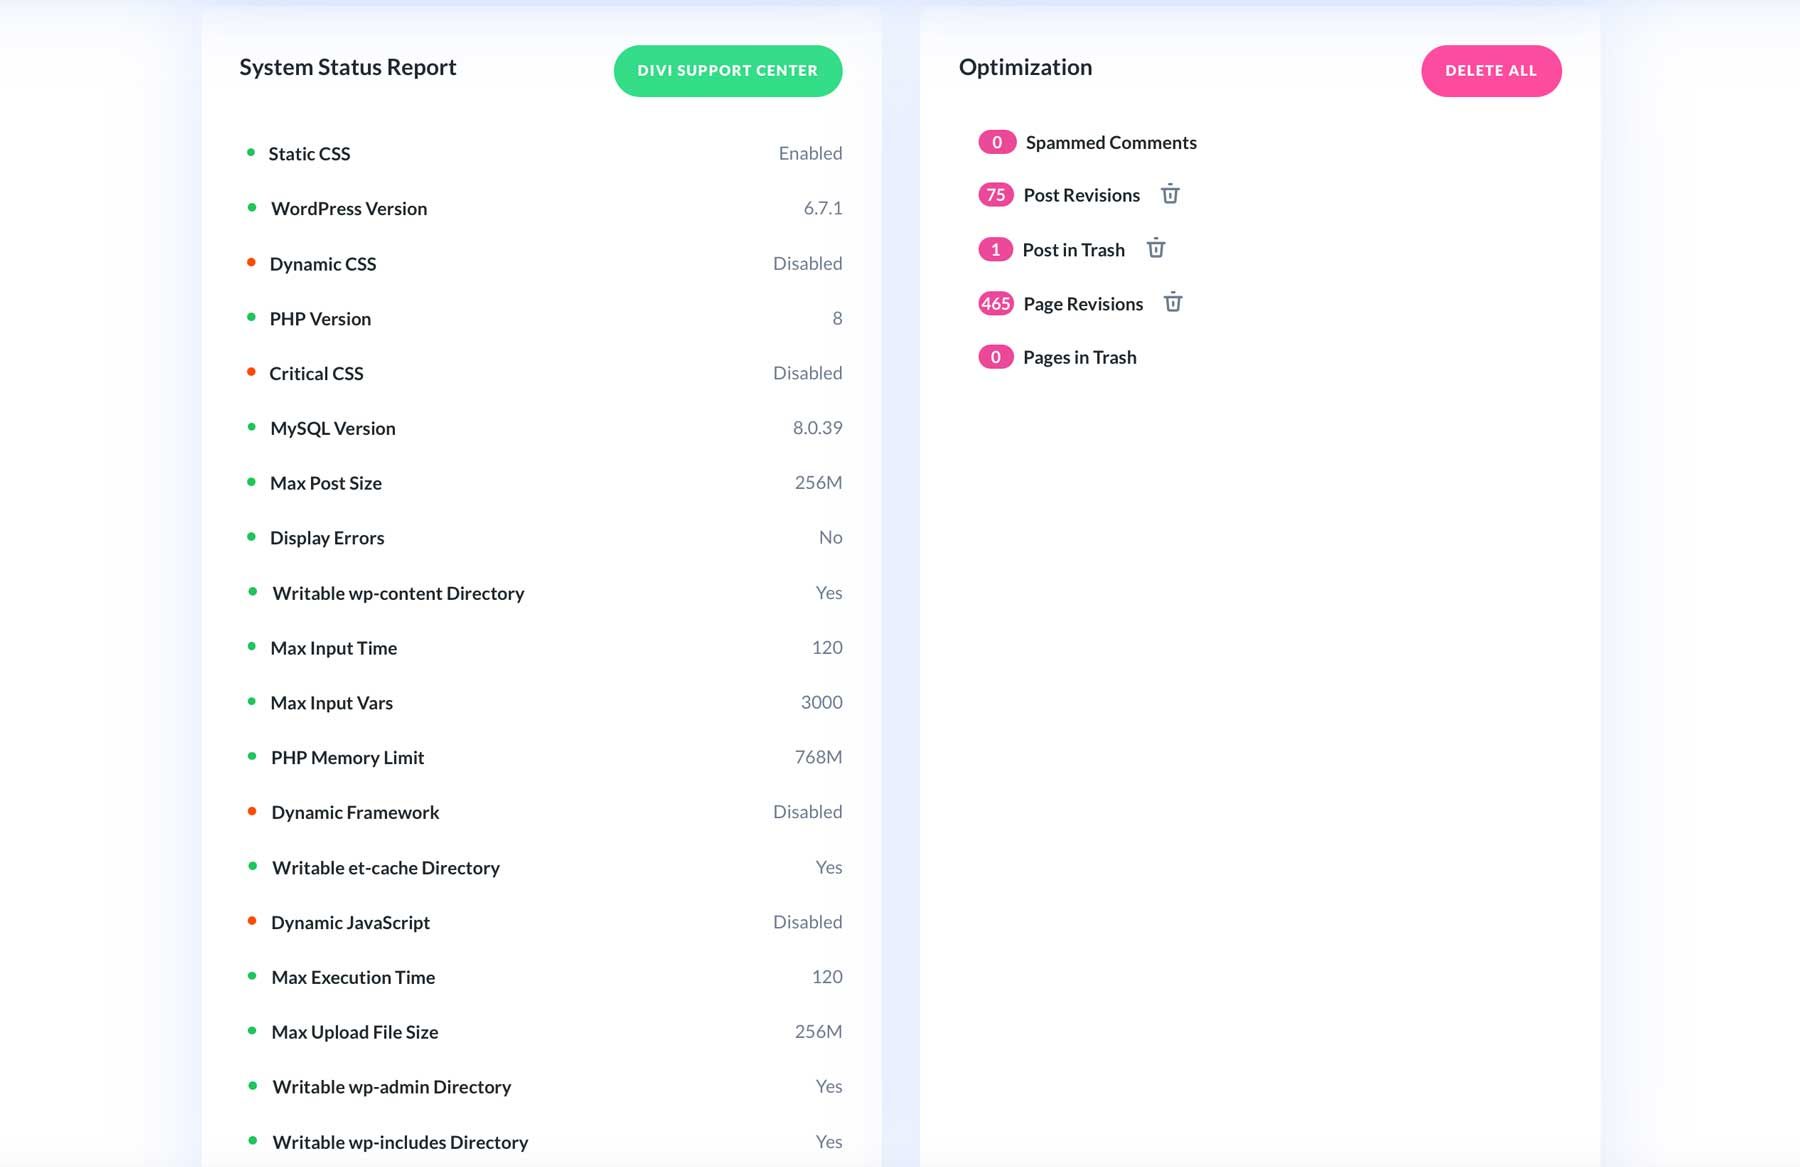Clear Page Revisions with the trash icon
Viewport: 1800px width, 1167px height.
pyautogui.click(x=1173, y=302)
